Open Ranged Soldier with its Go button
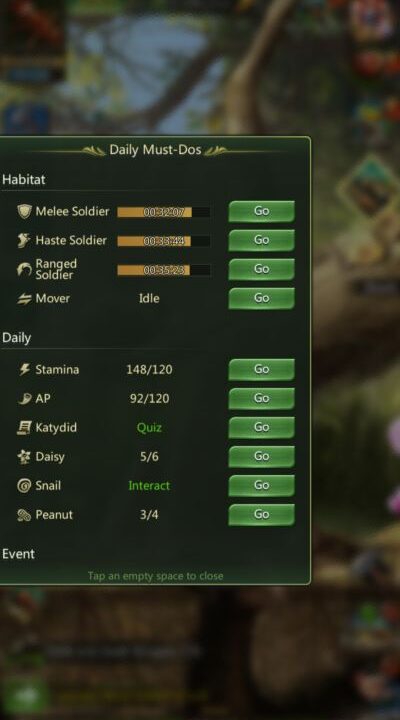This screenshot has height=720, width=400. click(x=261, y=269)
